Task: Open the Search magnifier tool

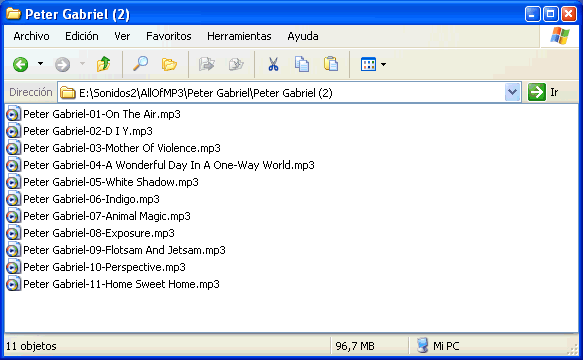Action: click(x=141, y=64)
